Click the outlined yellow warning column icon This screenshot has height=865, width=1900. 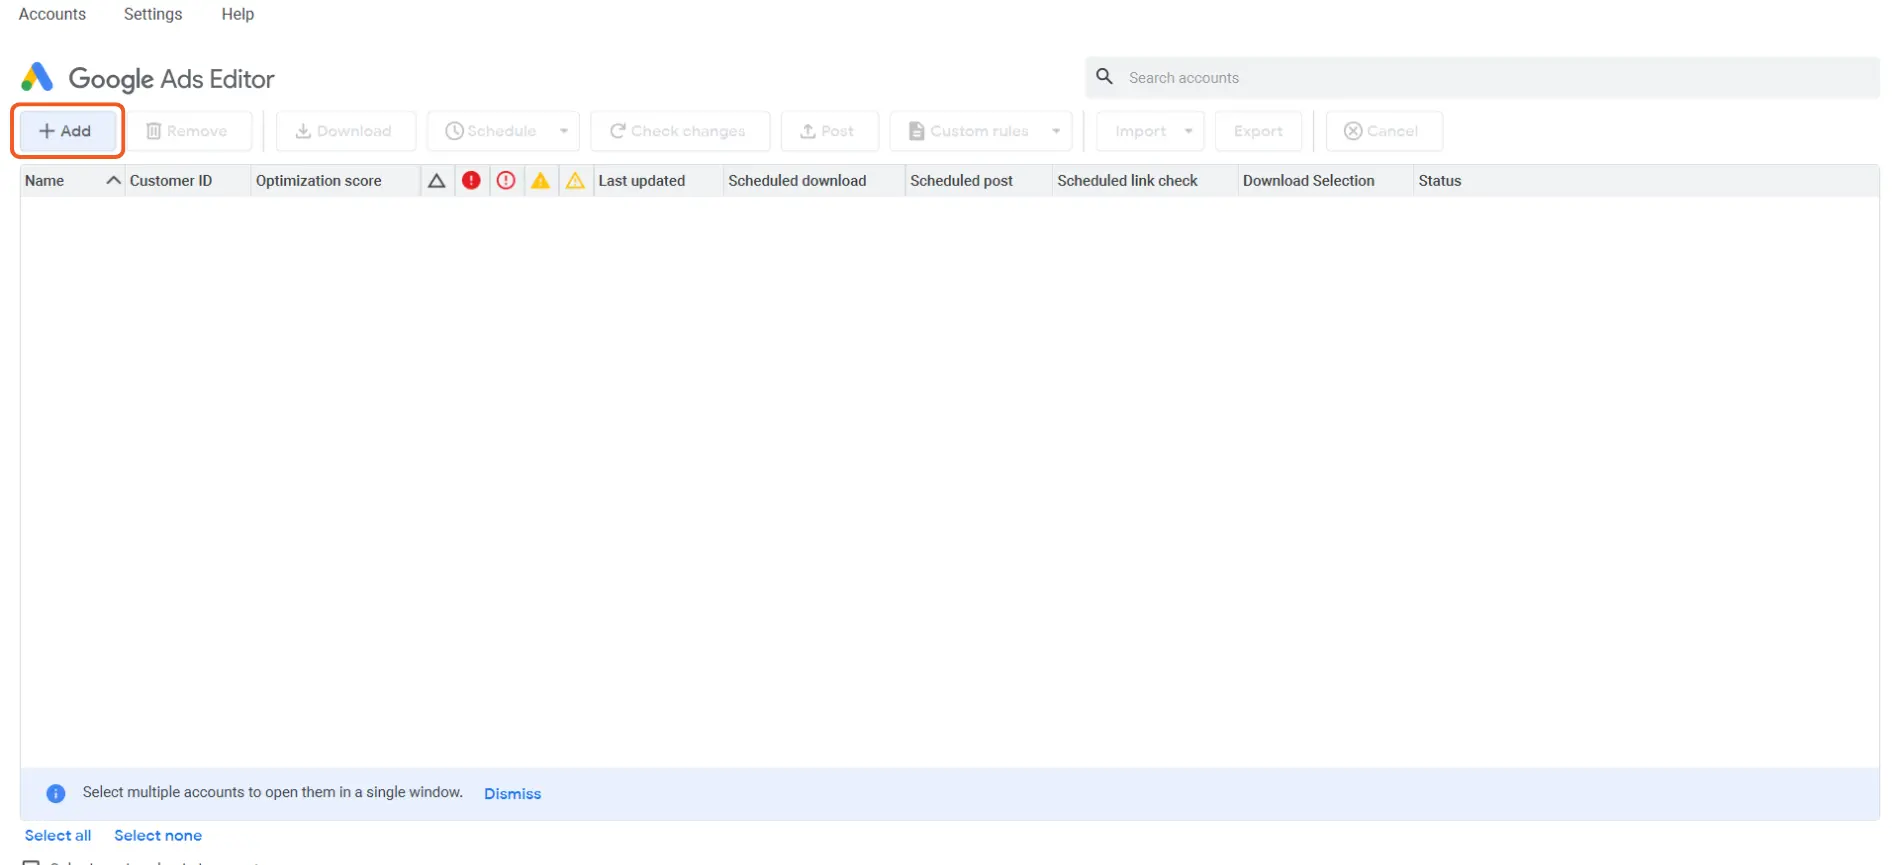point(575,180)
